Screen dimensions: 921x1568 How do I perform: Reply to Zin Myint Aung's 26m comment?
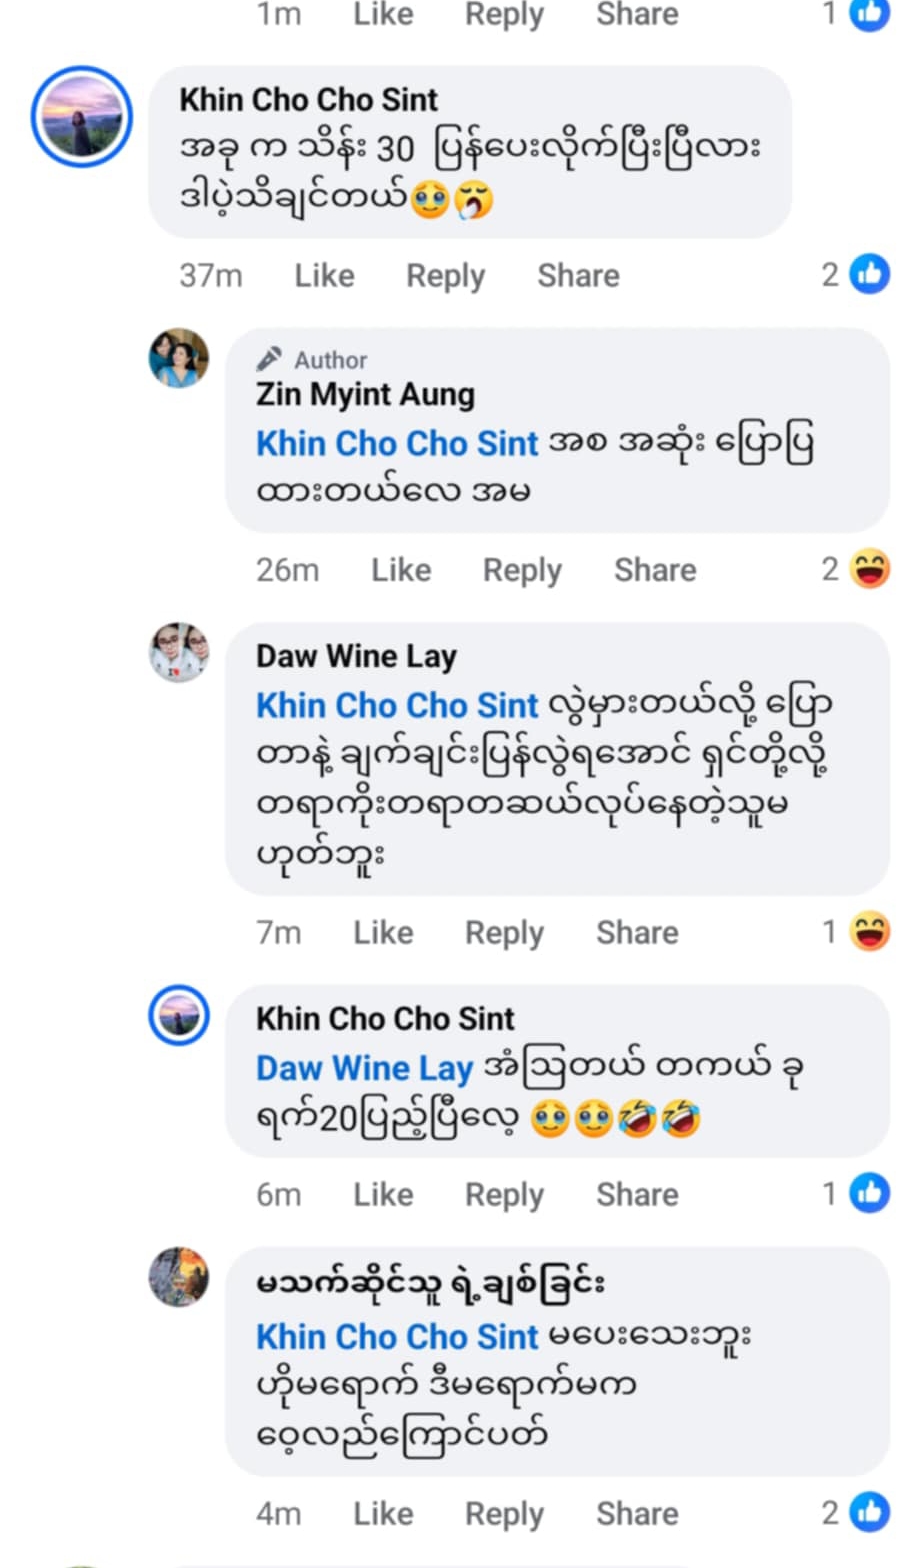(x=522, y=570)
